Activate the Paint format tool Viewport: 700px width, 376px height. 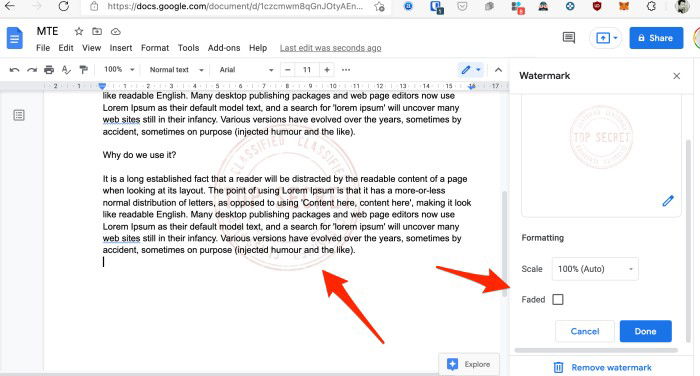[x=83, y=70]
